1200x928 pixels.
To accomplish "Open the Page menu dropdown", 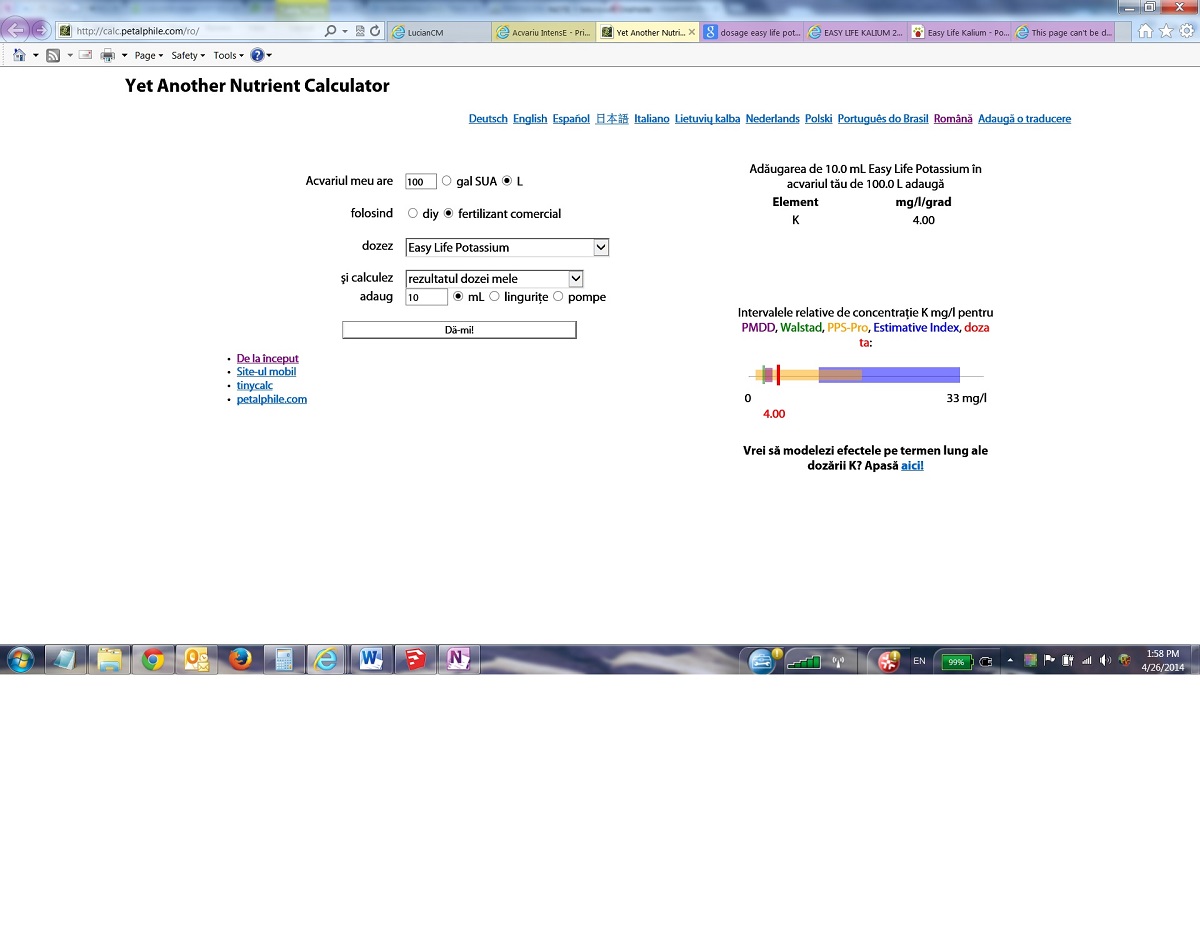I will point(149,56).
